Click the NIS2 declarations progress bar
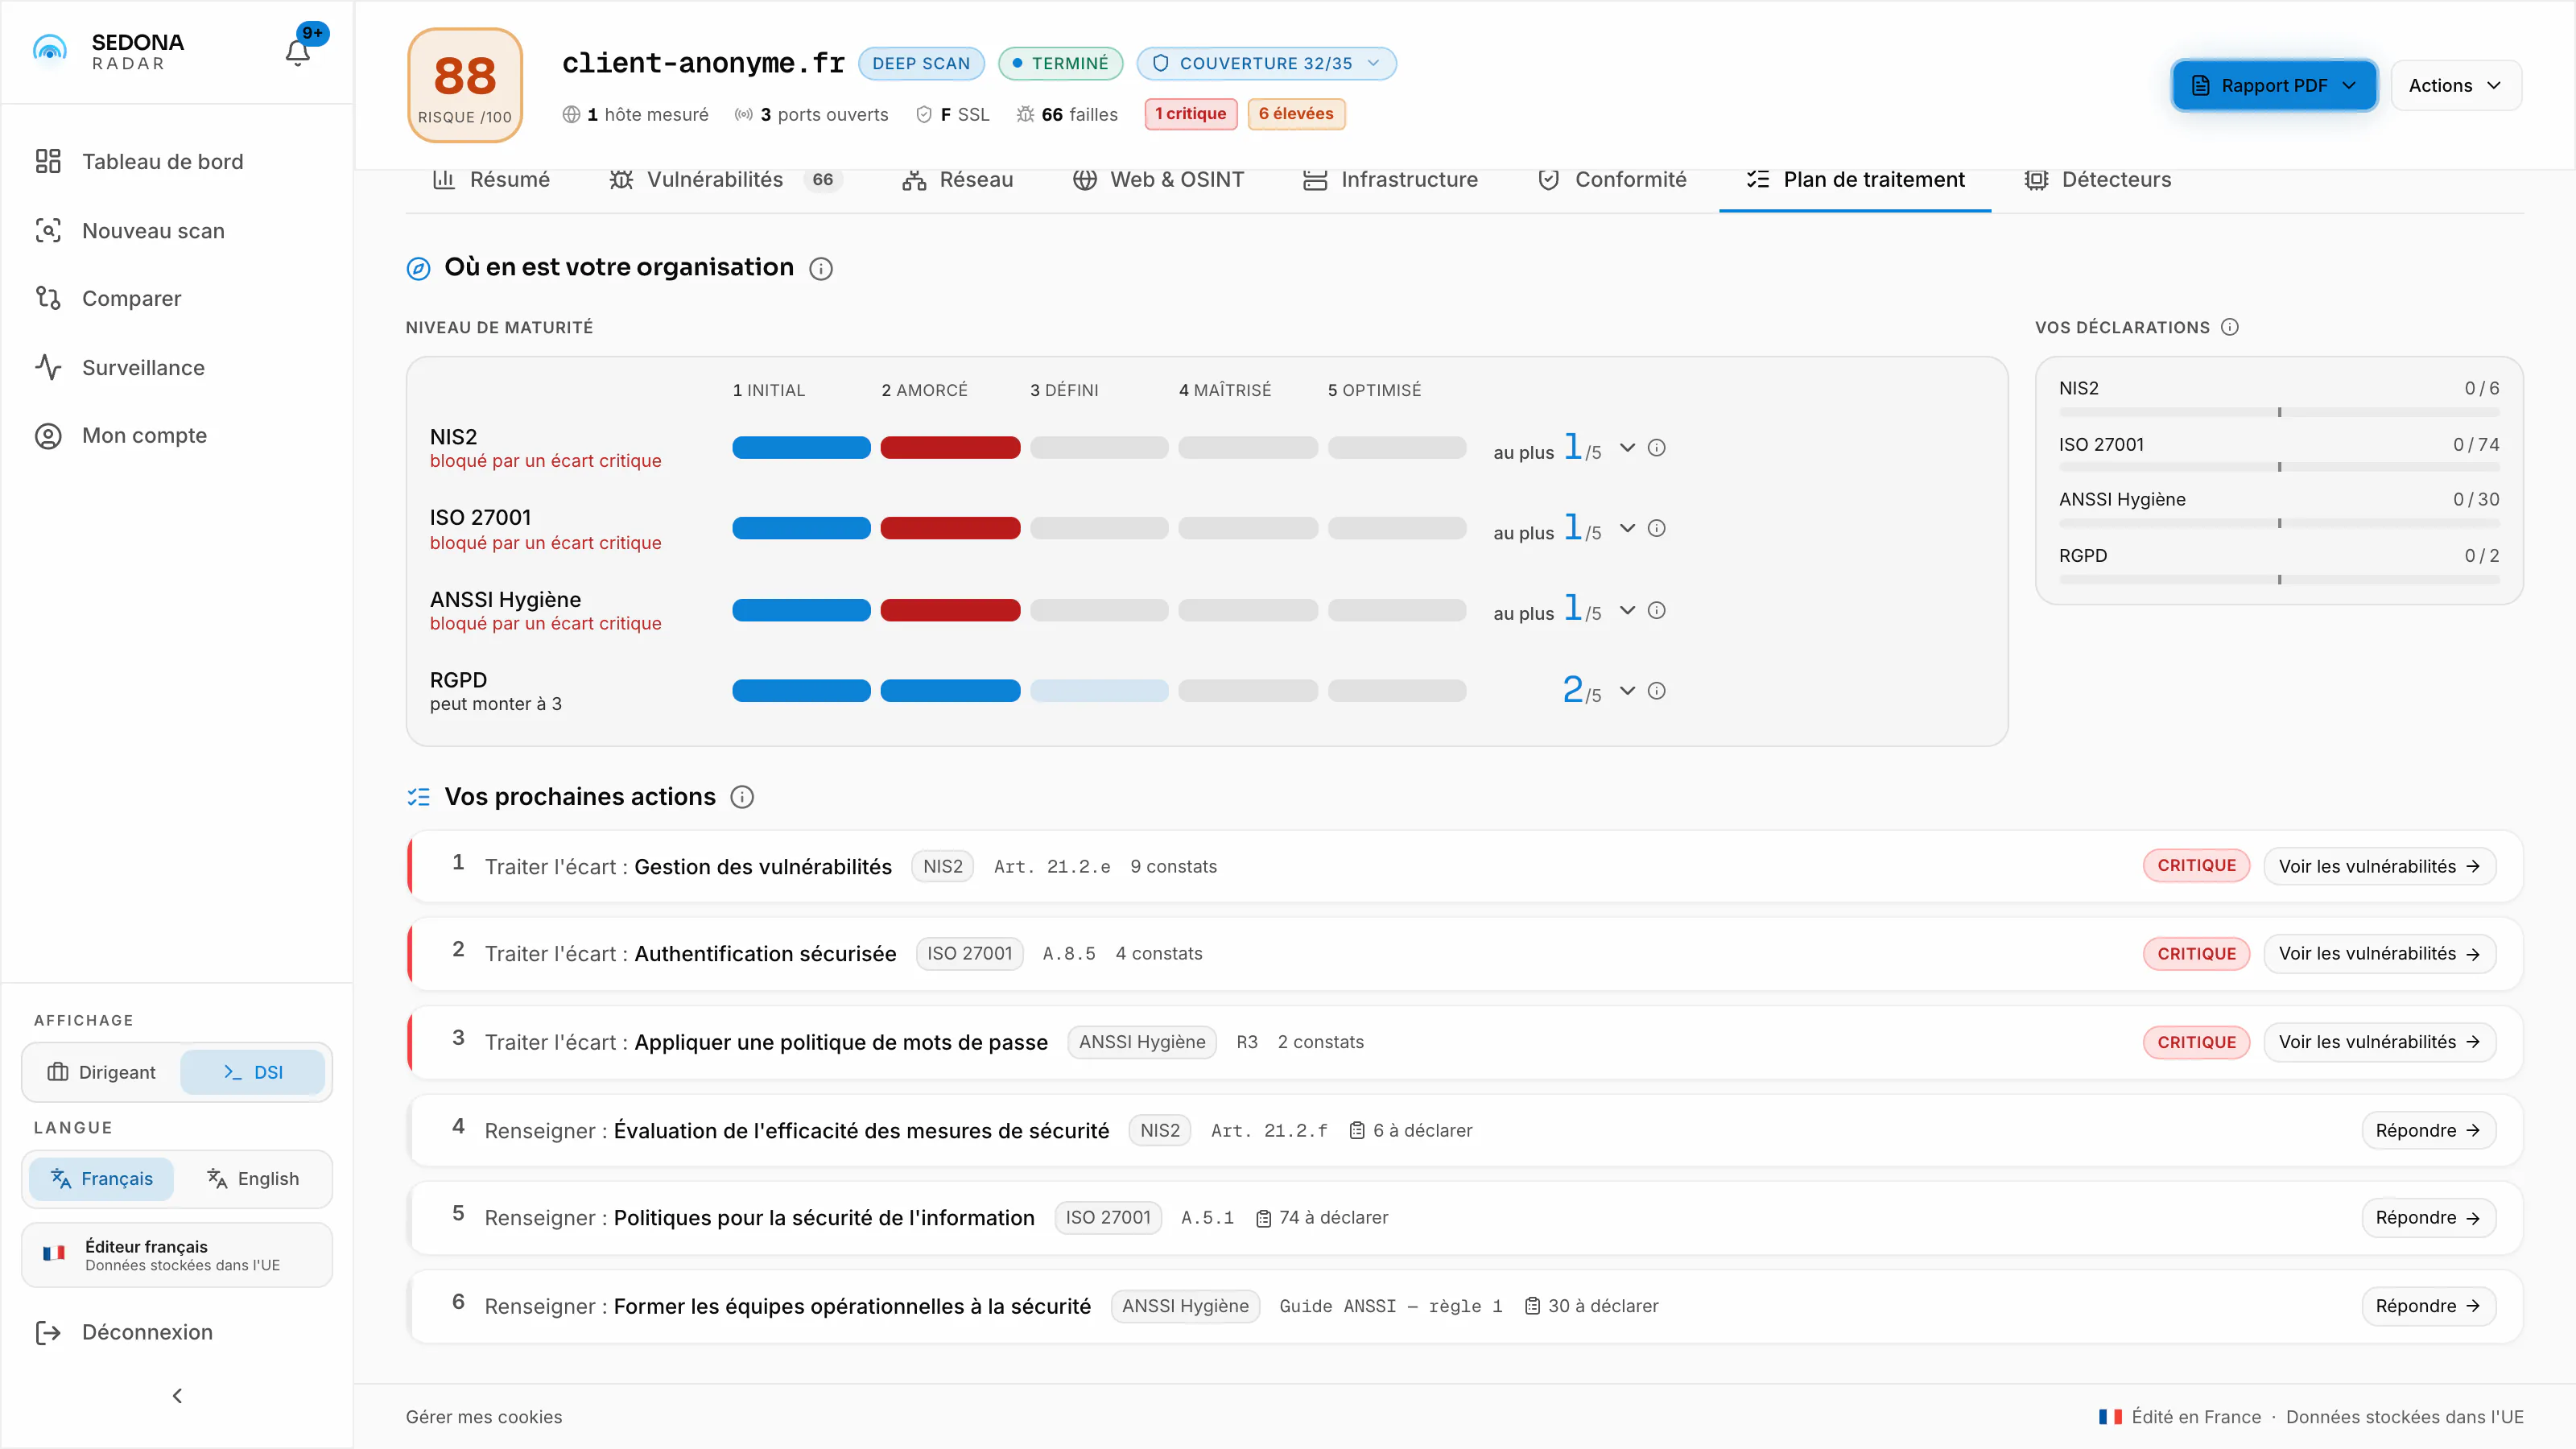Viewport: 2576px width, 1449px height. [x=2279, y=412]
